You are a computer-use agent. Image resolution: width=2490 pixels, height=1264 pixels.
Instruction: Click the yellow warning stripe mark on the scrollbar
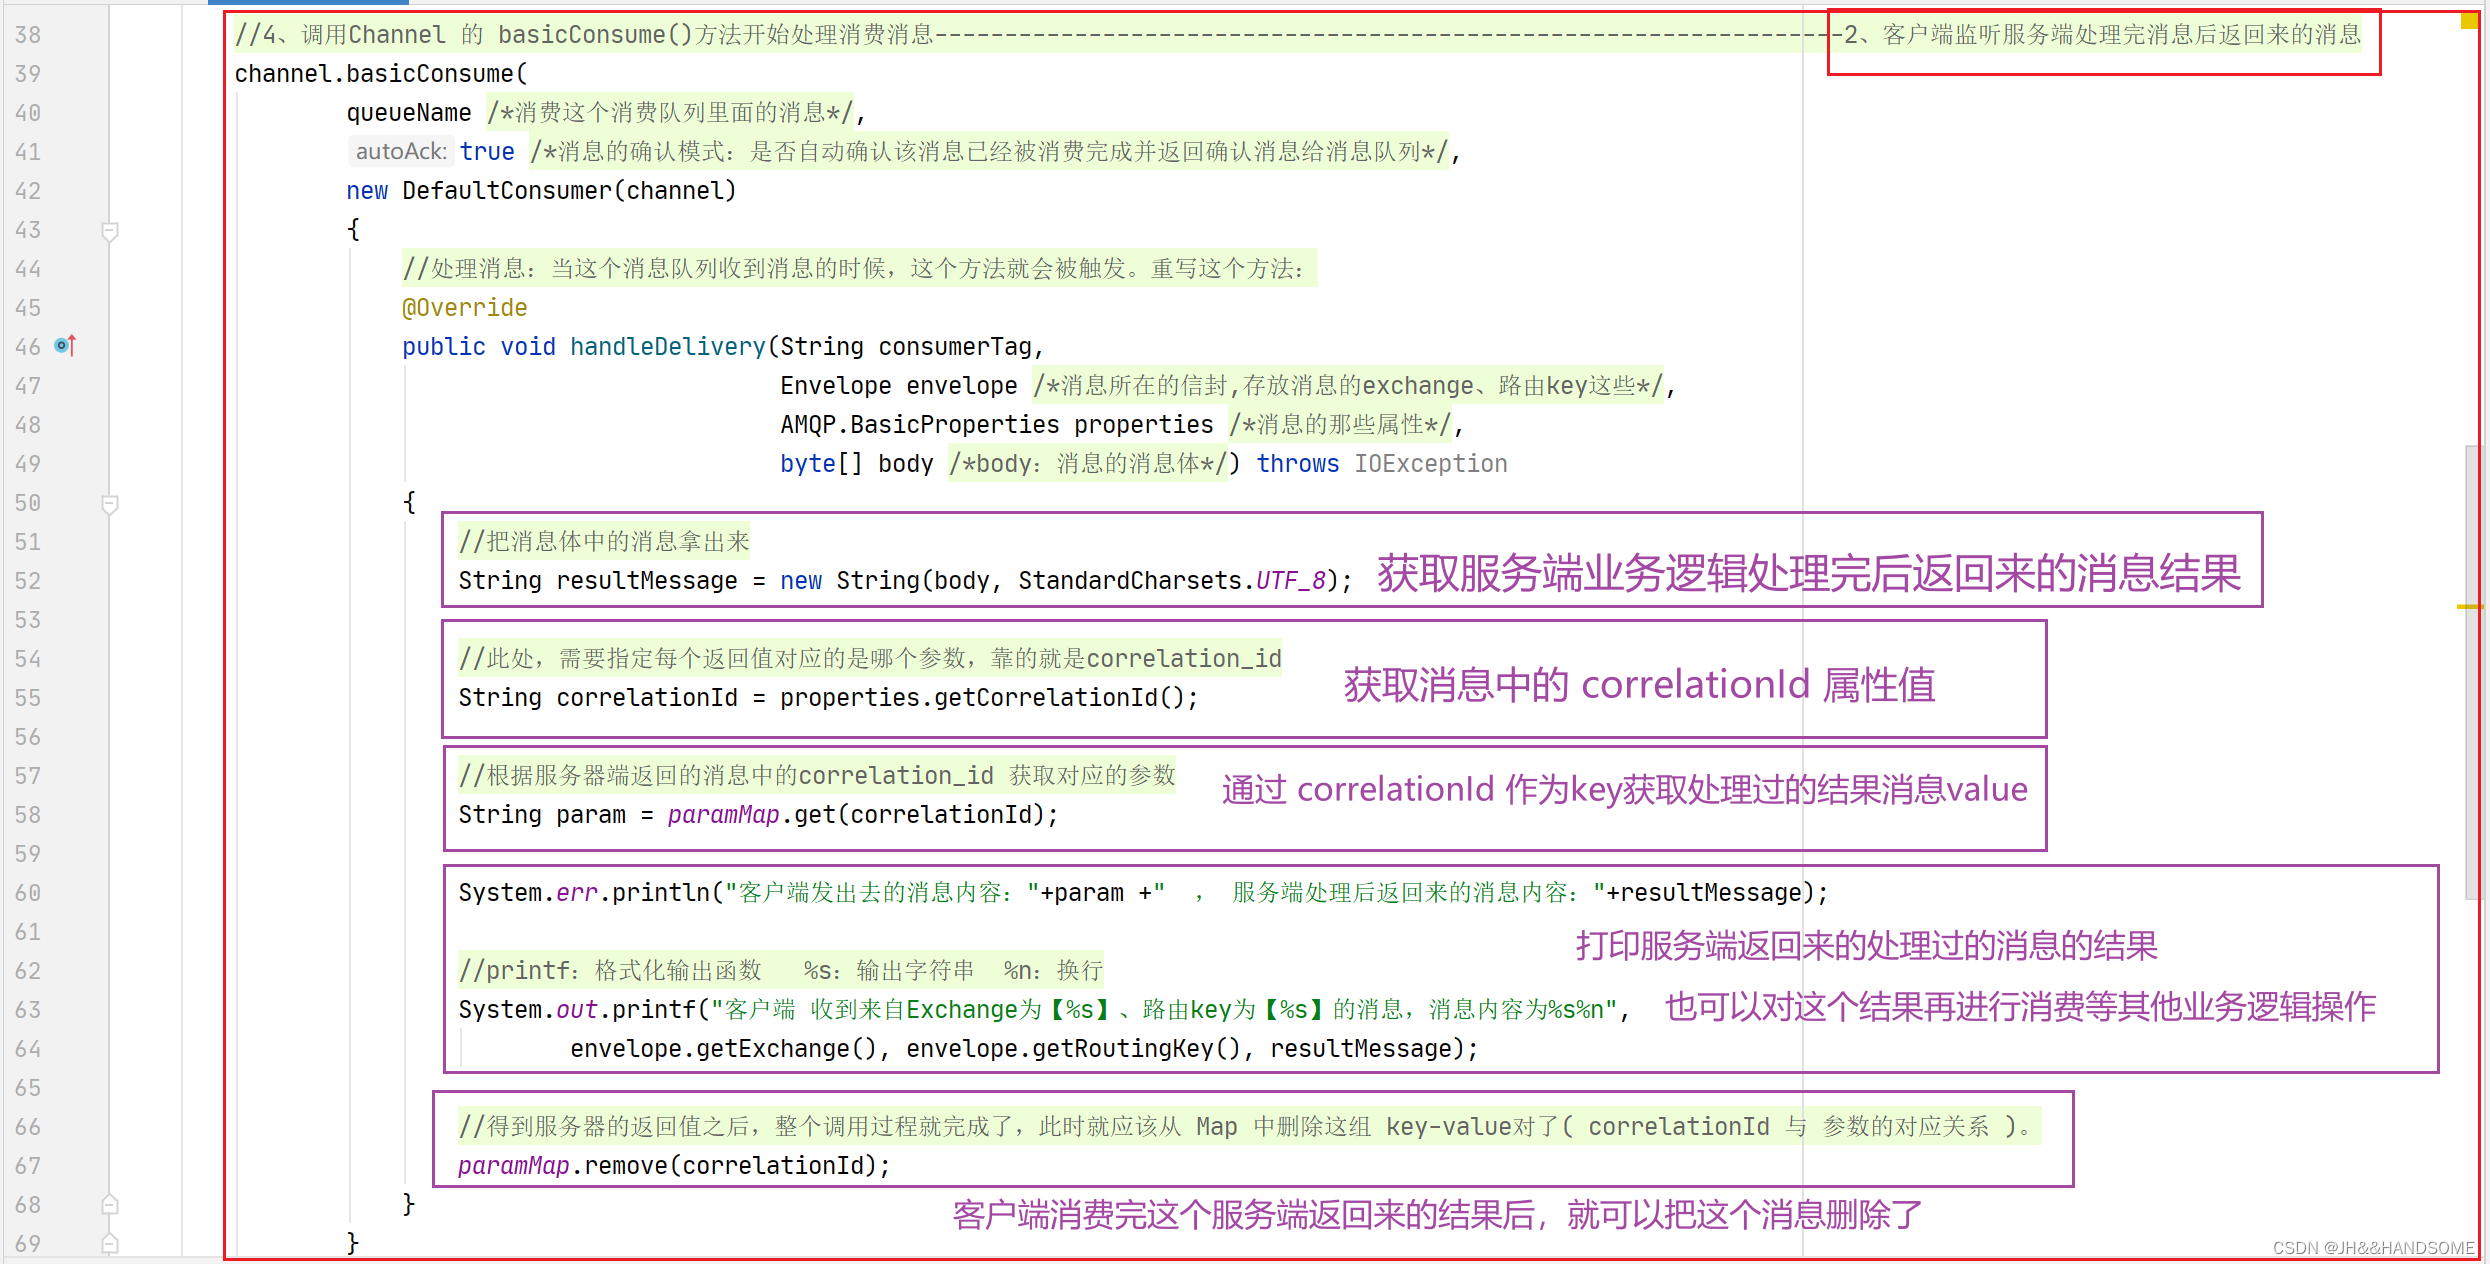(2469, 607)
